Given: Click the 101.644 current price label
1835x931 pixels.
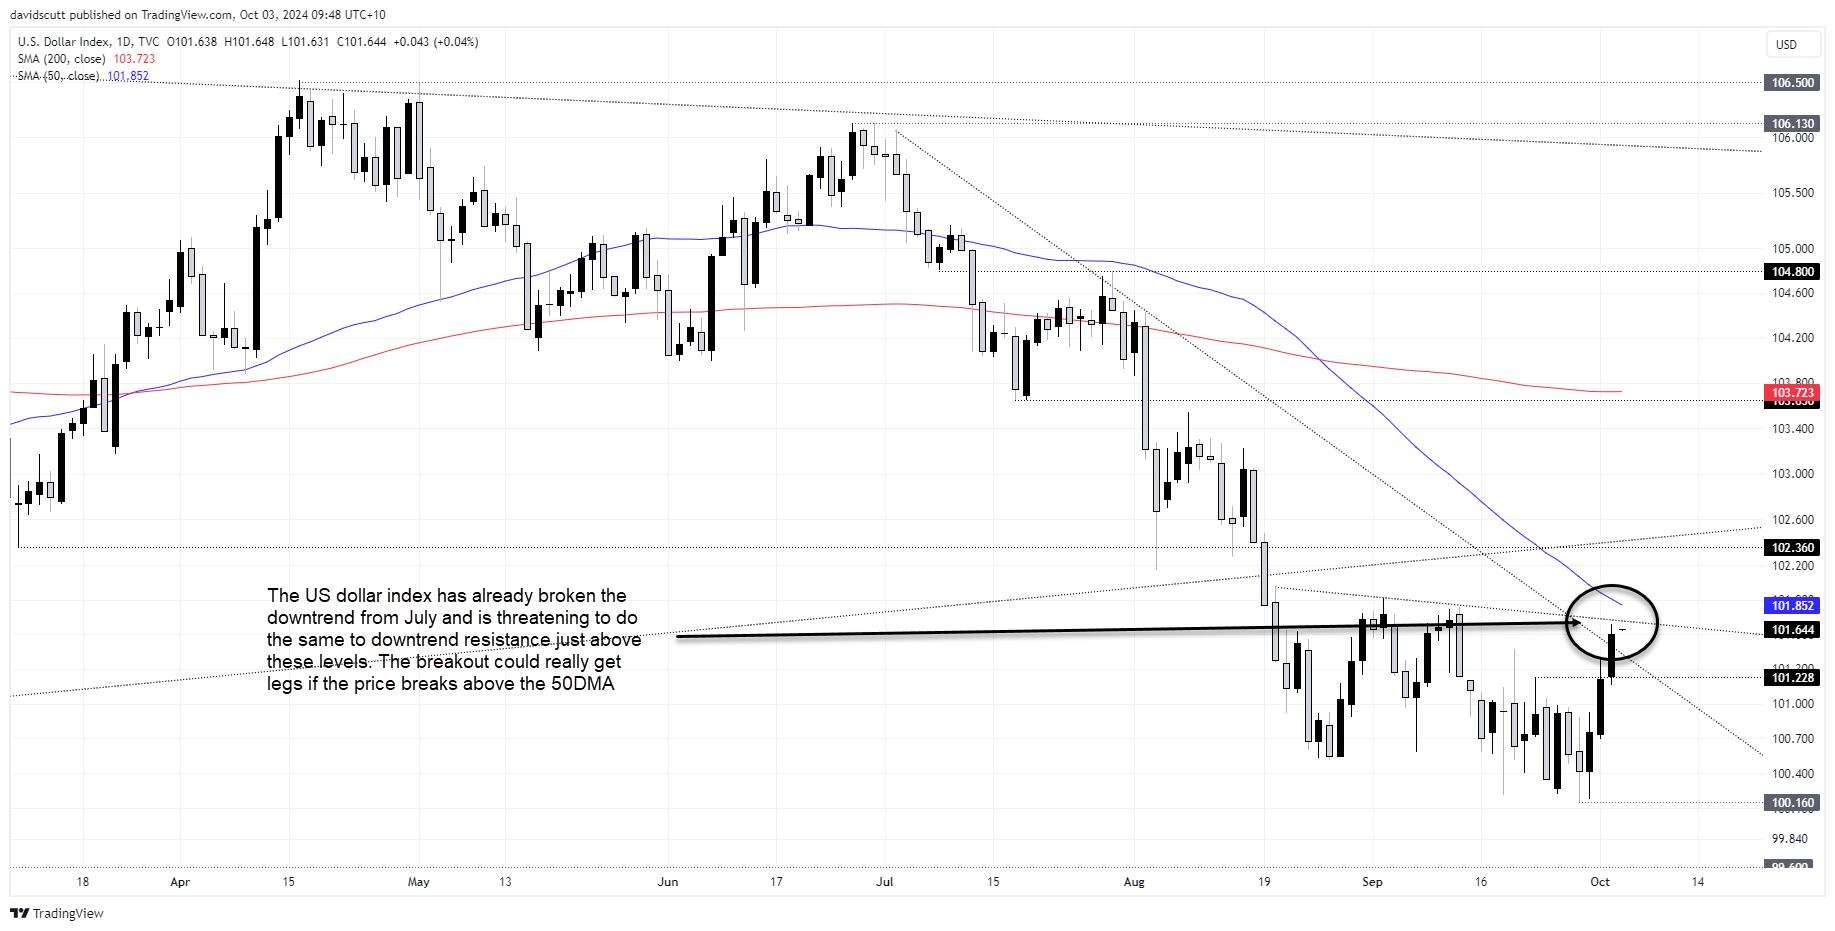Looking at the screenshot, I should click(1792, 629).
